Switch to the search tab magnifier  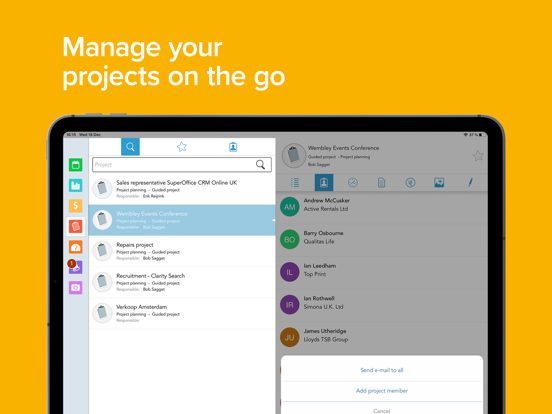pyautogui.click(x=130, y=147)
